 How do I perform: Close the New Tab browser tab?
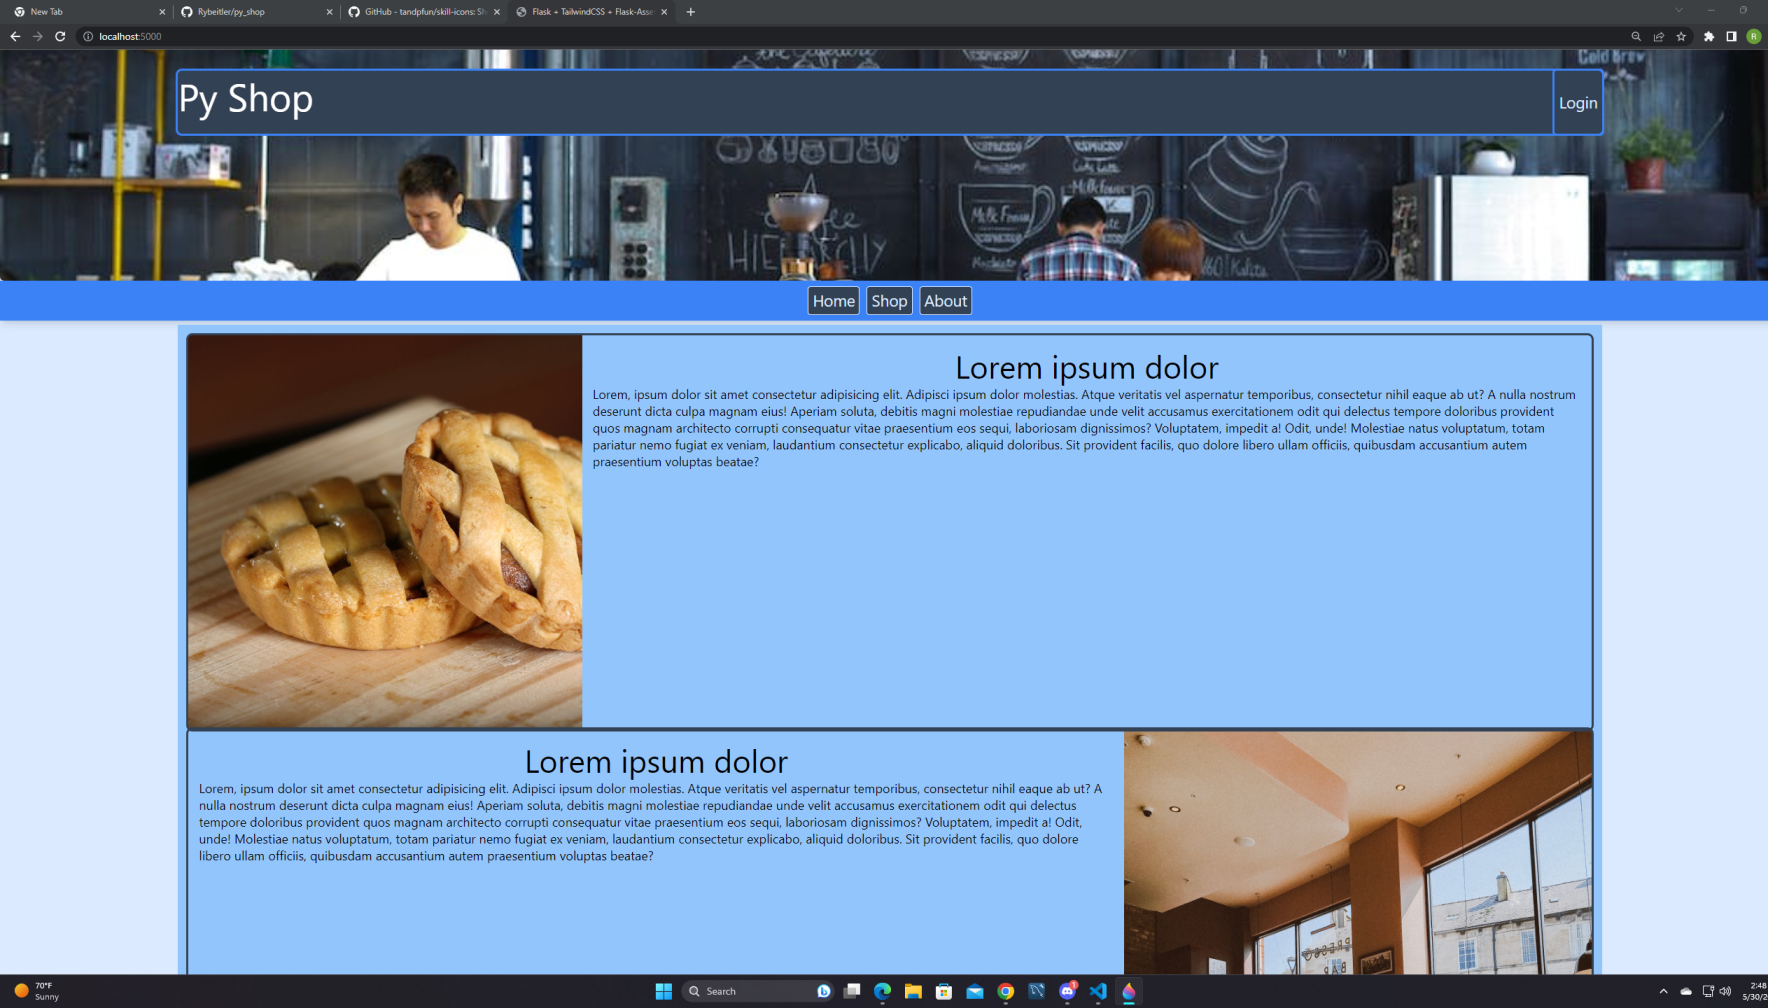[x=162, y=12]
